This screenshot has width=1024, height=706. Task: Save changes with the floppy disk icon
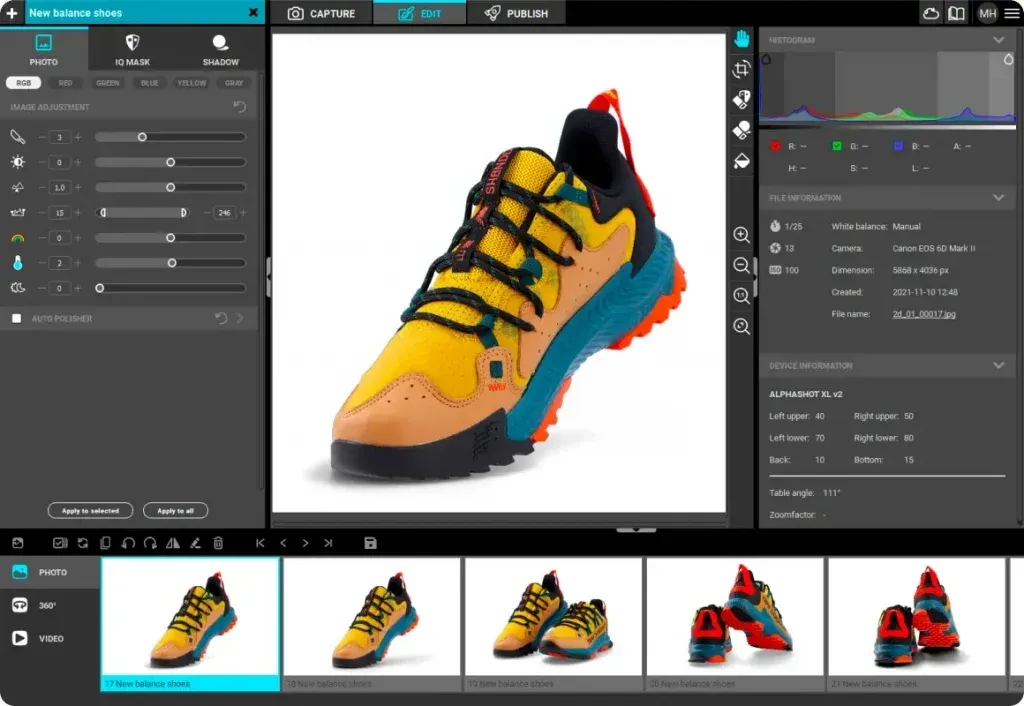370,543
